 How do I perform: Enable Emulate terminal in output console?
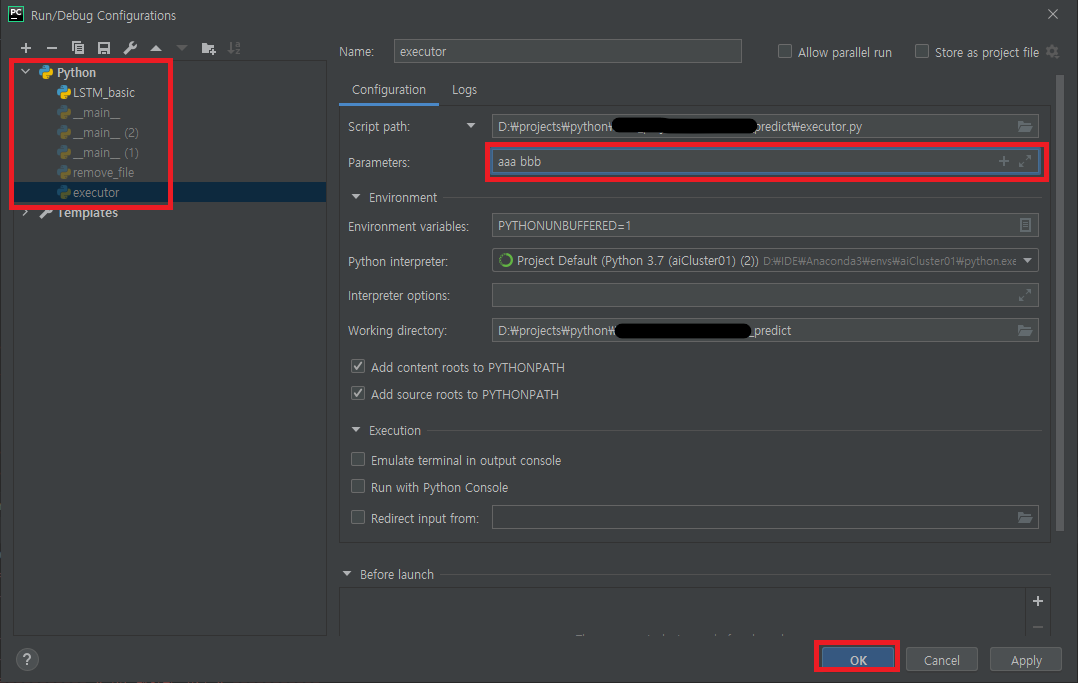(x=357, y=459)
